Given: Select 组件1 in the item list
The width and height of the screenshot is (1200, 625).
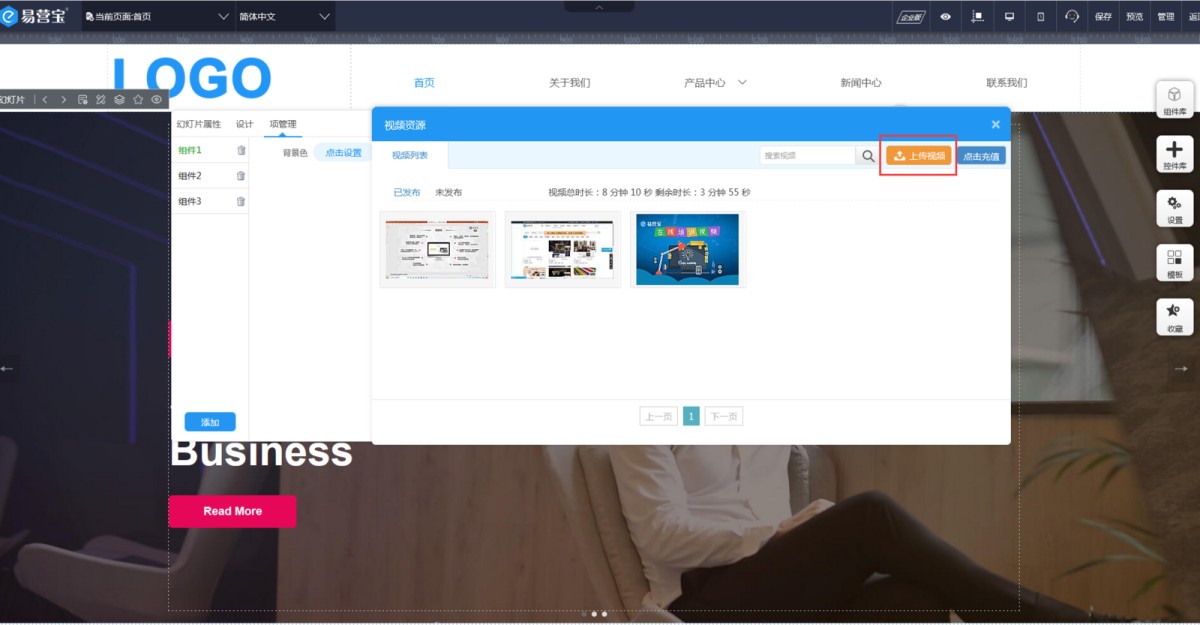Looking at the screenshot, I should pos(190,150).
